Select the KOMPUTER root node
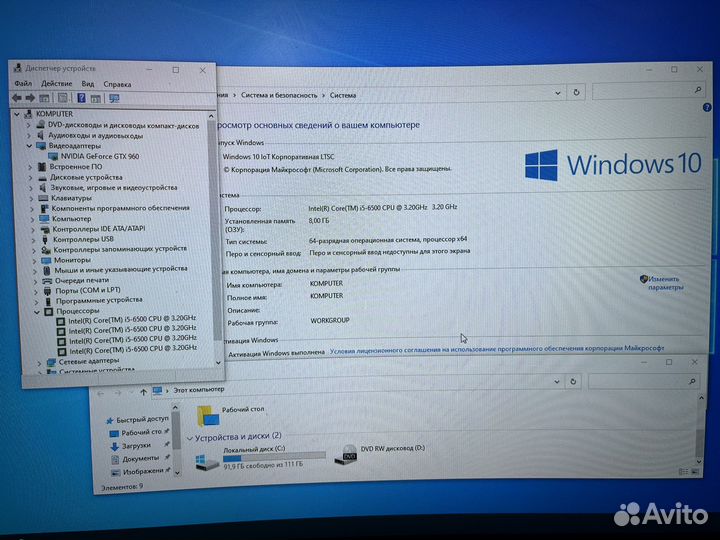 point(54,113)
